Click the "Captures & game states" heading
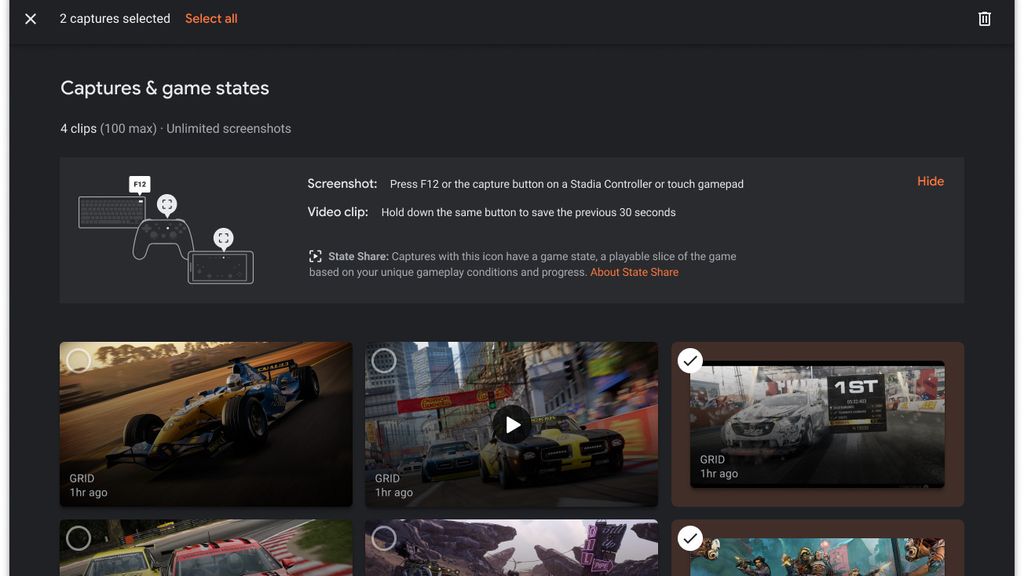This screenshot has width=1024, height=576. 165,88
